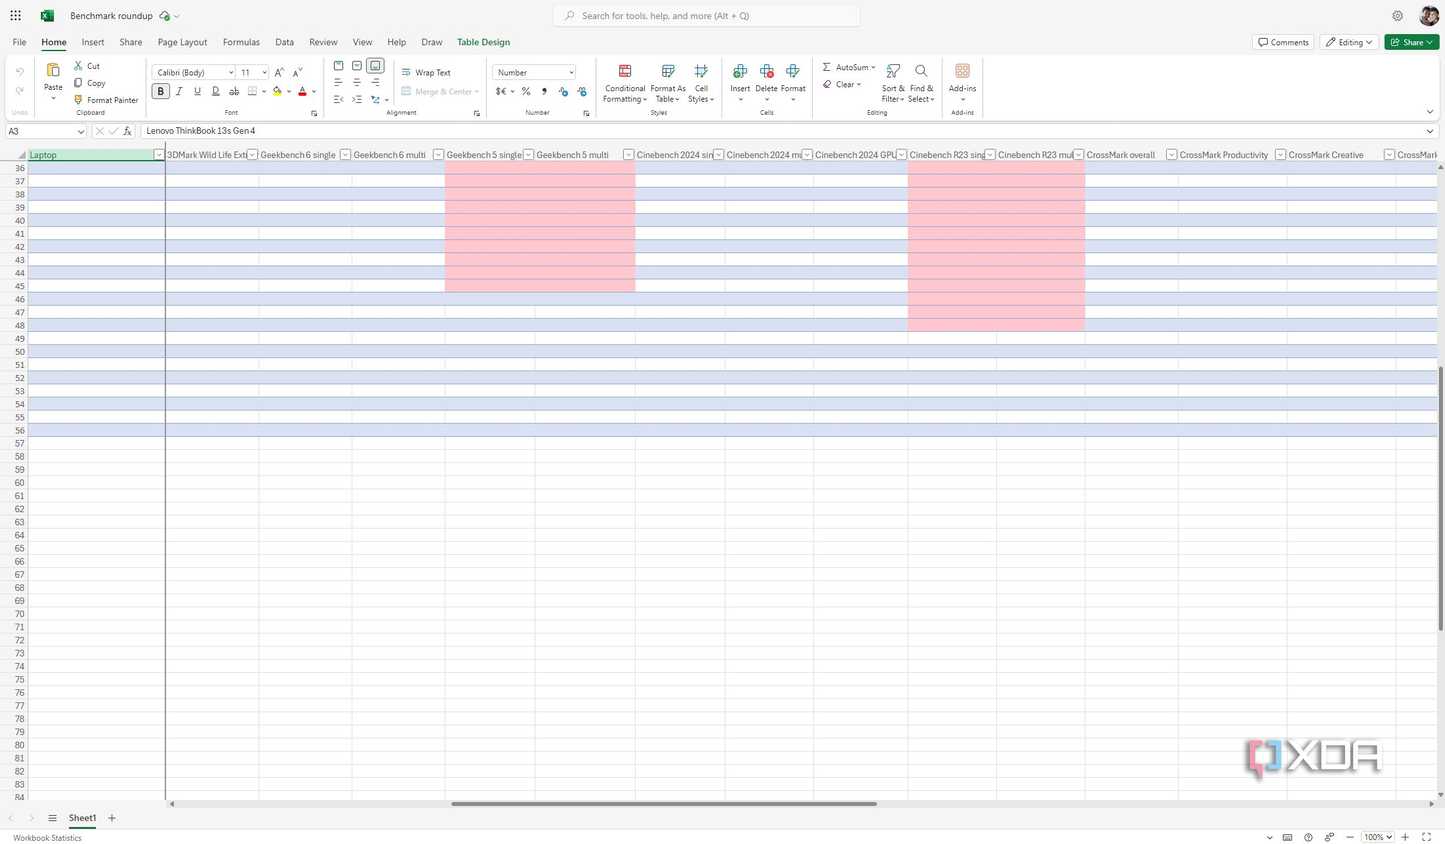1445x844 pixels.
Task: Decrease font size with the smaller A icon
Action: [x=297, y=72]
